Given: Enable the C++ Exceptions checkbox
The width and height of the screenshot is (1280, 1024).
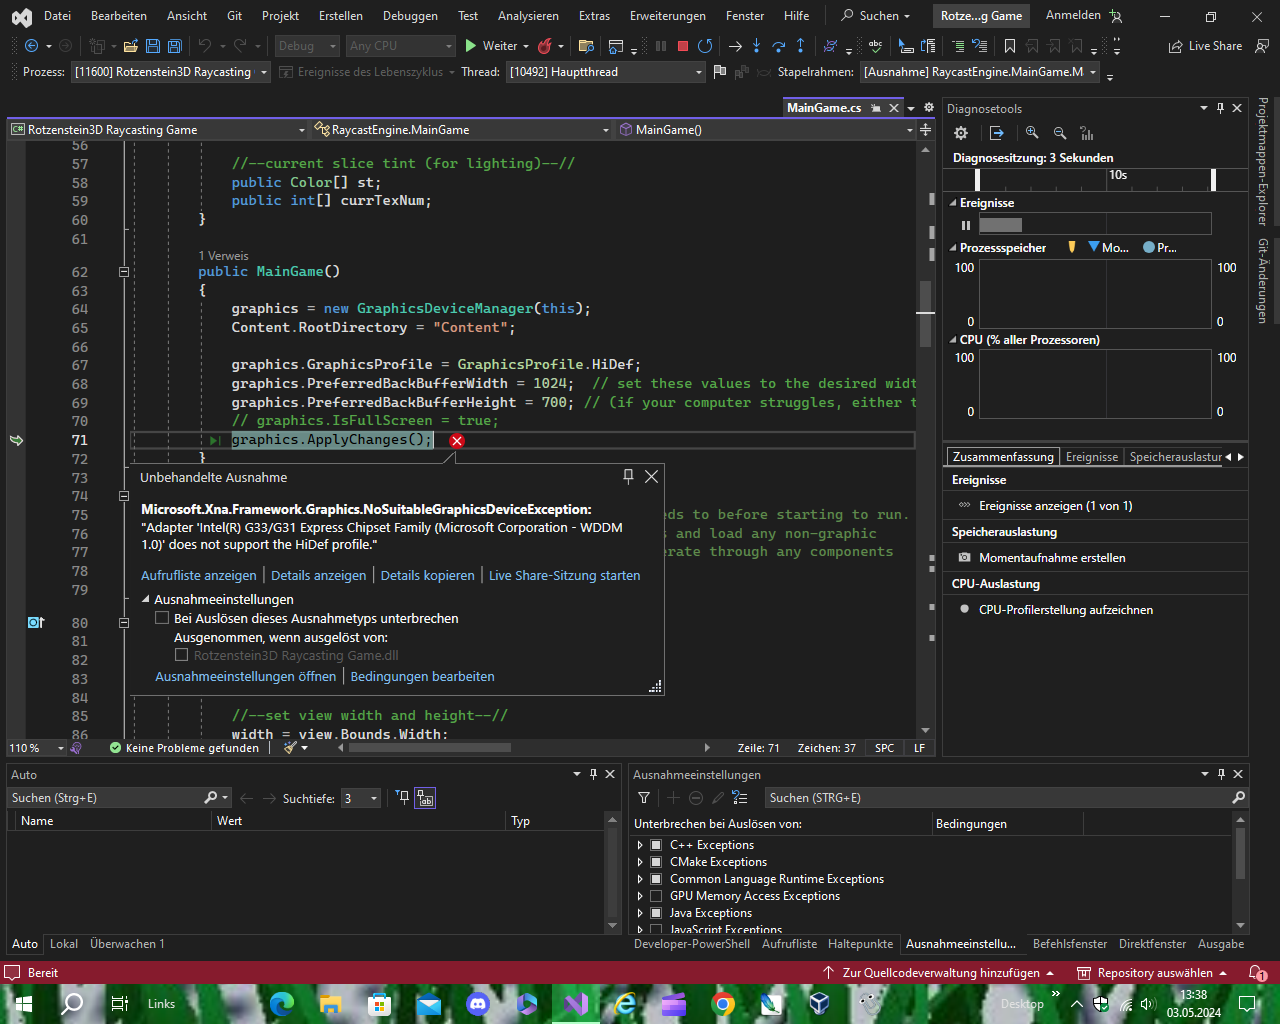Looking at the screenshot, I should coord(657,844).
